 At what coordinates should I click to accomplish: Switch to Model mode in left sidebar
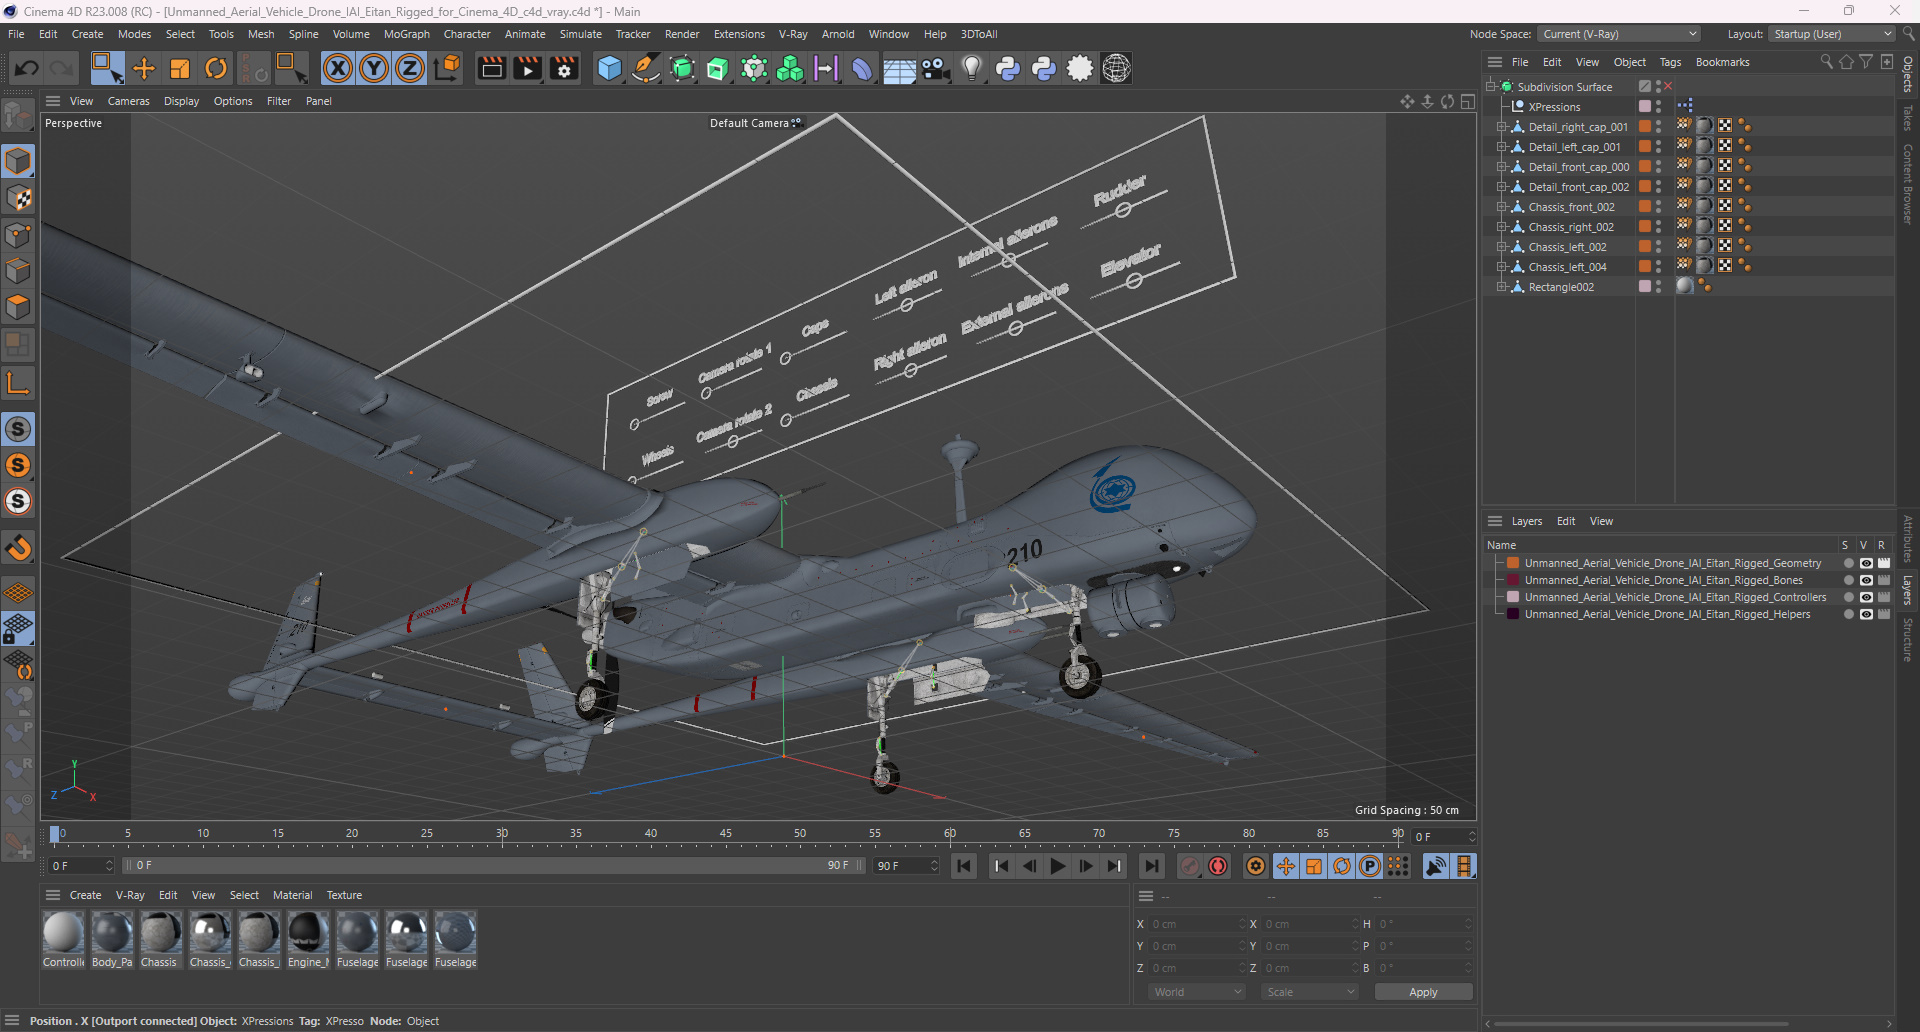point(18,161)
